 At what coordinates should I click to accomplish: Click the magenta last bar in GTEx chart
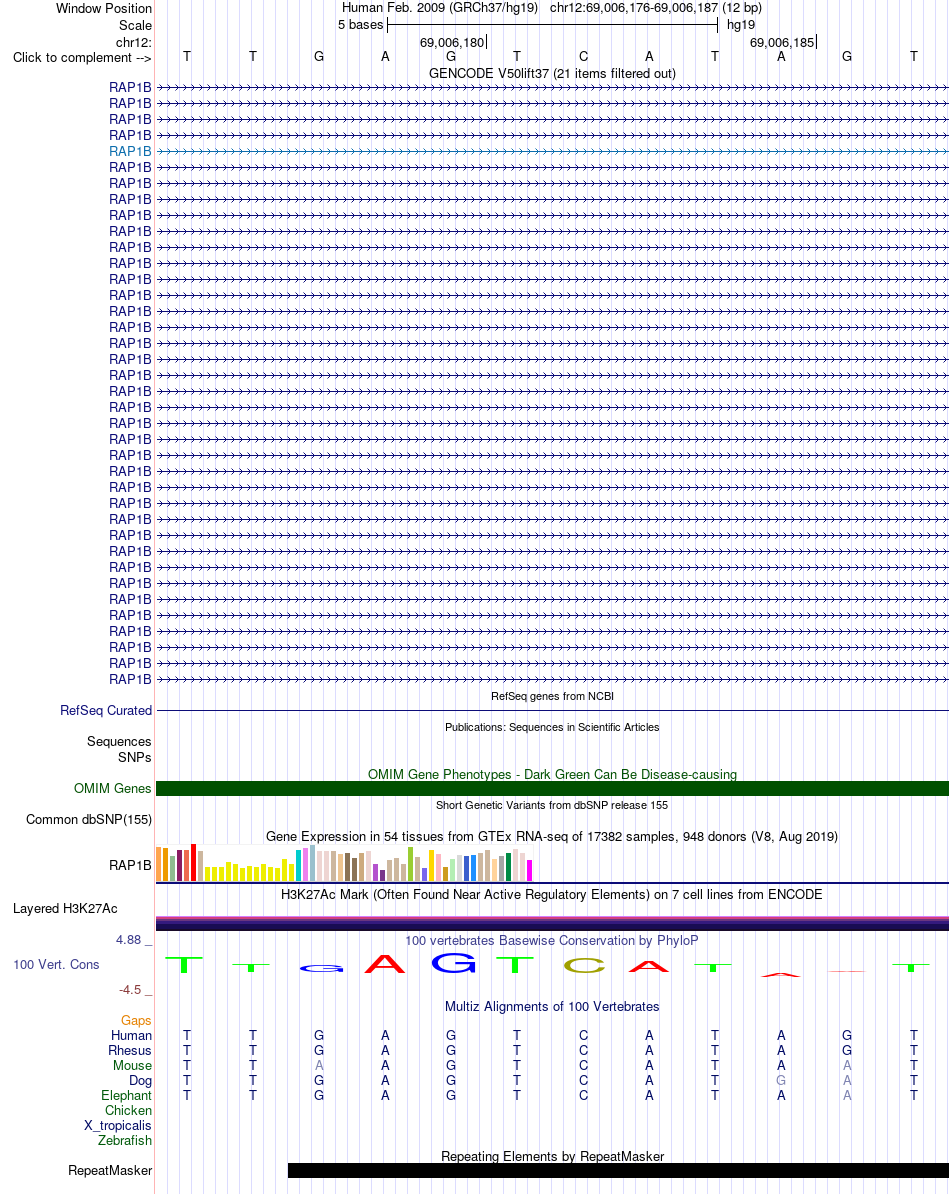[530, 870]
